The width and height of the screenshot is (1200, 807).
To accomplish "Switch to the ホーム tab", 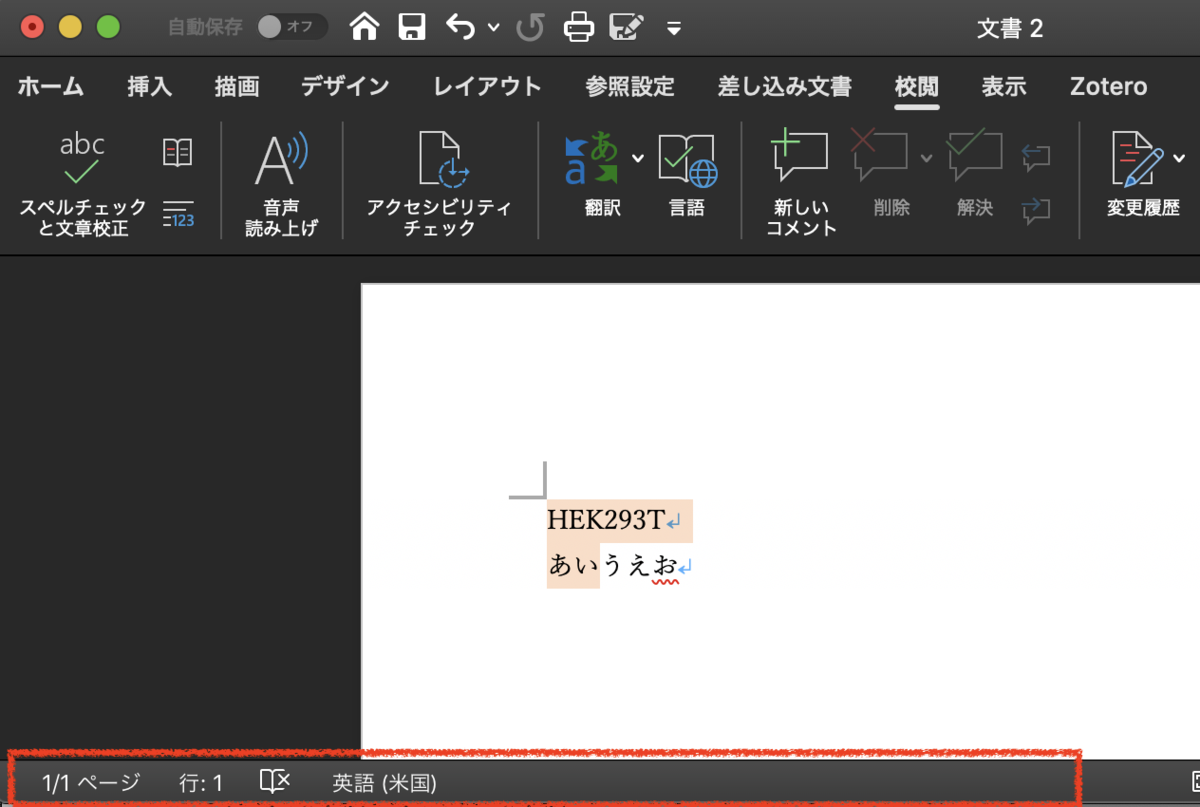I will pos(51,87).
